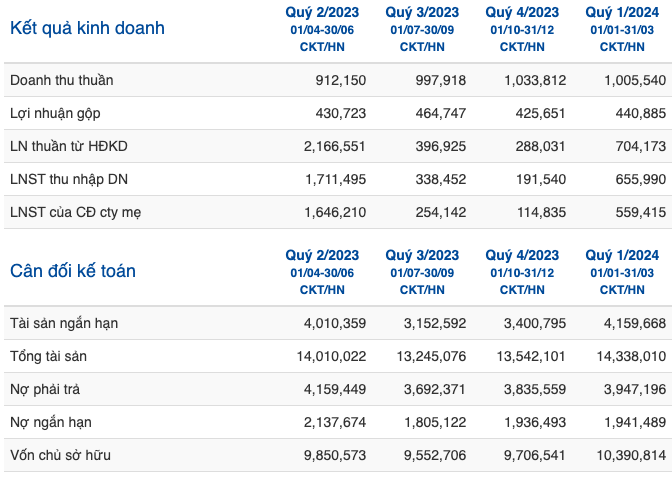Image resolution: width=672 pixels, height=477 pixels.
Task: Click the 'Tổng tài sản' row label
Action: [x=48, y=356]
